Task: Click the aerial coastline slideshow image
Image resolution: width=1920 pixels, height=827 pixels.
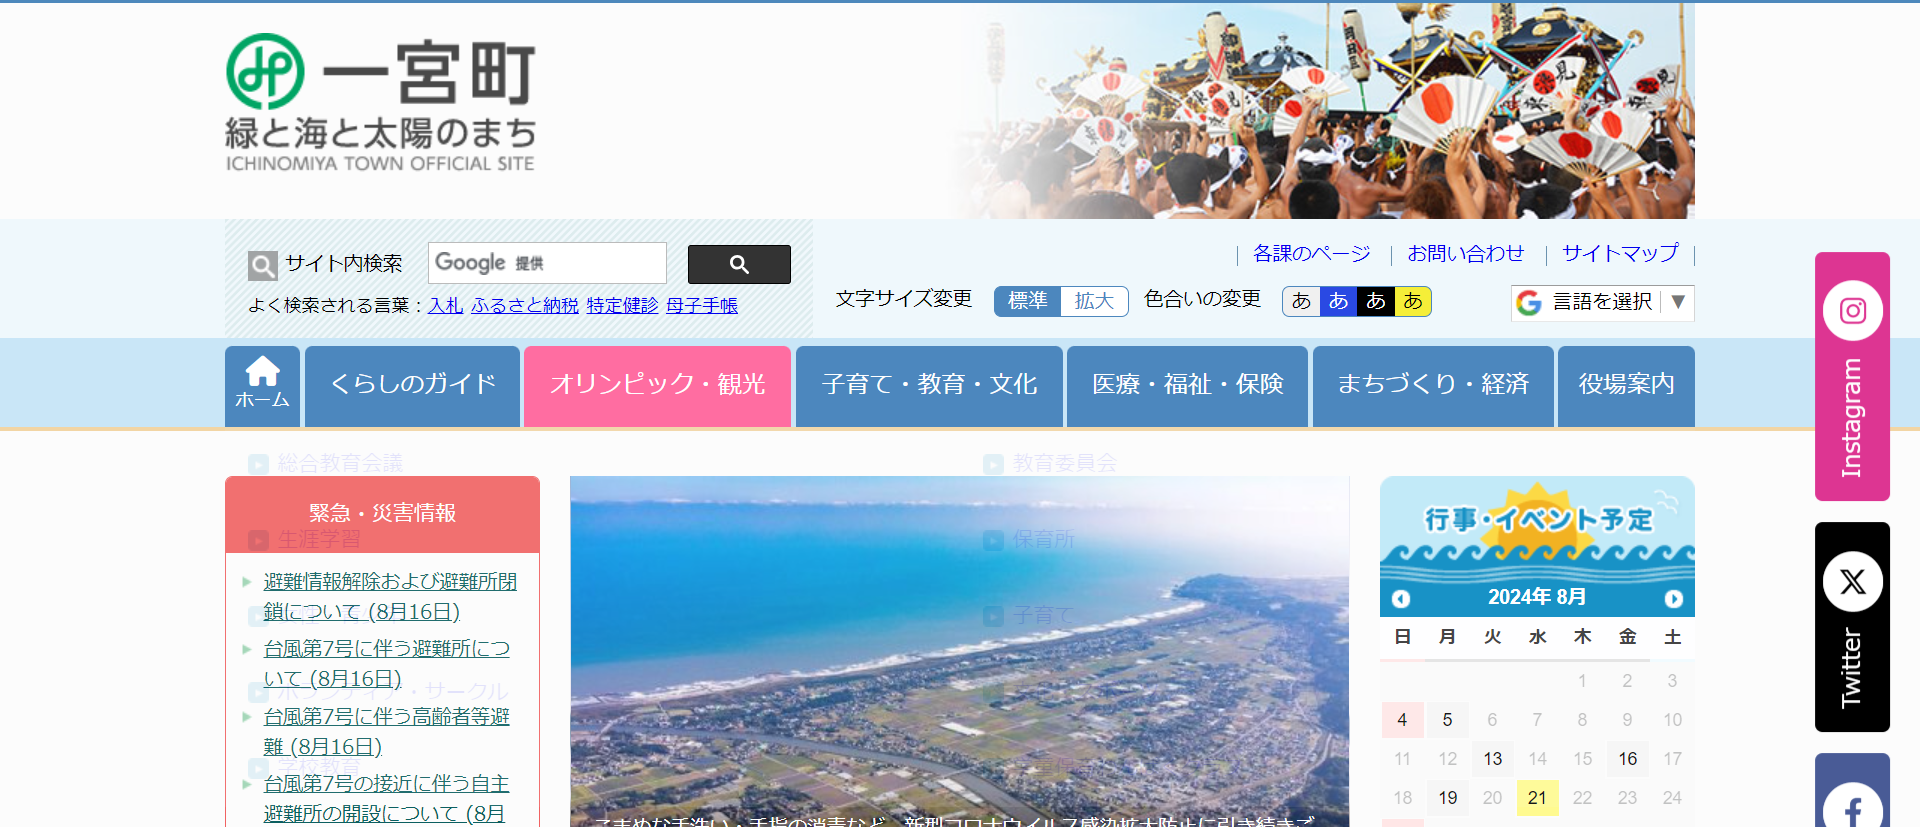Action: [x=959, y=651]
